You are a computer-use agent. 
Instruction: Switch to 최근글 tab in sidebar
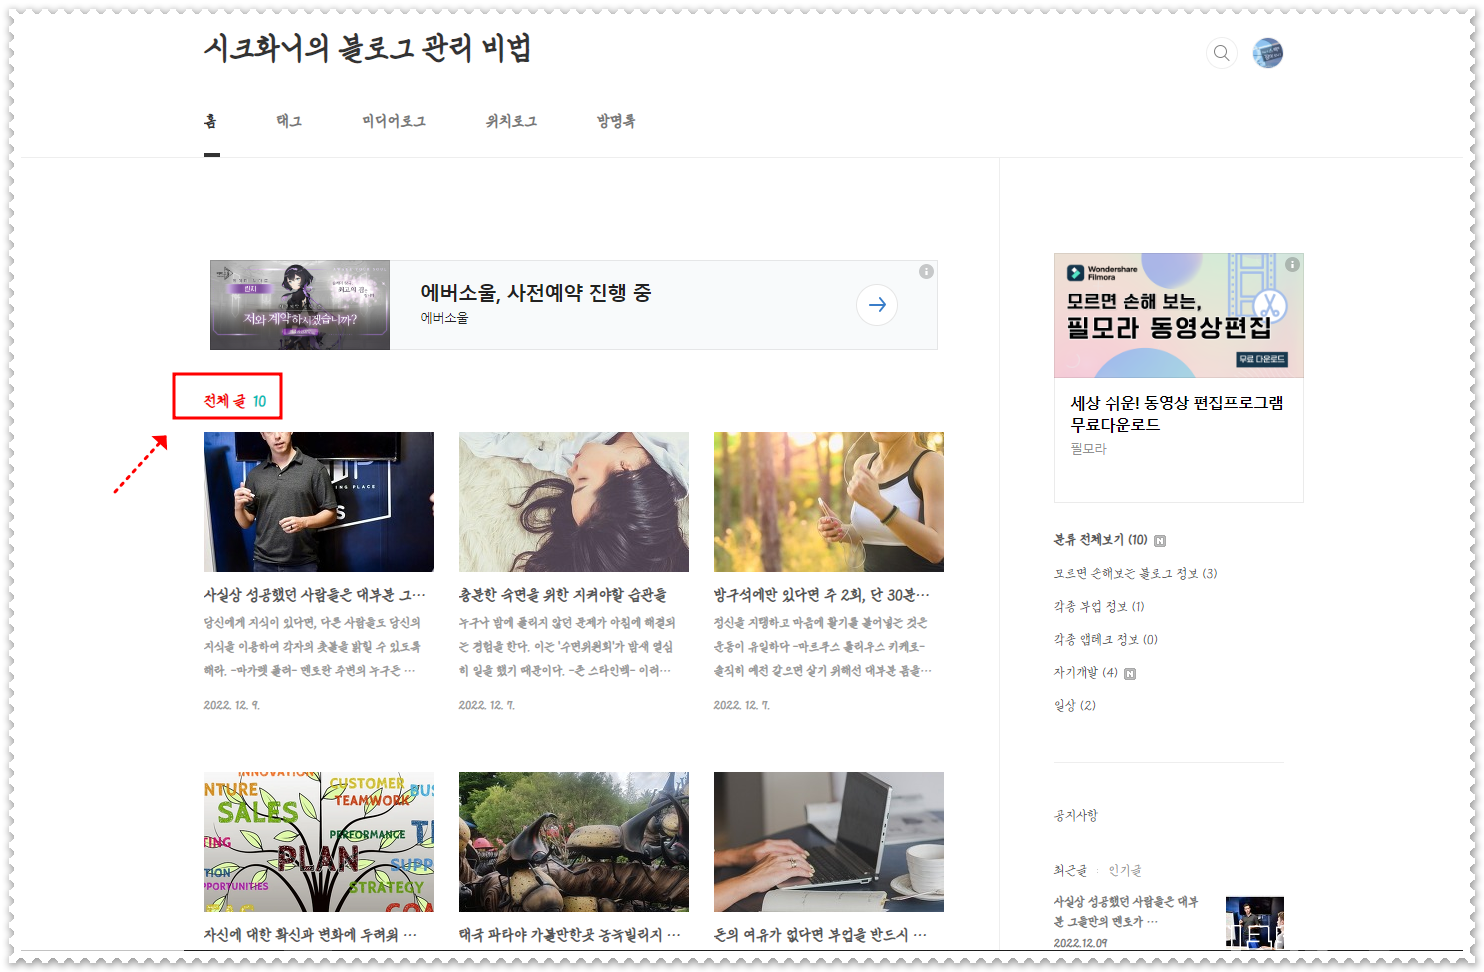[x=1069, y=871]
